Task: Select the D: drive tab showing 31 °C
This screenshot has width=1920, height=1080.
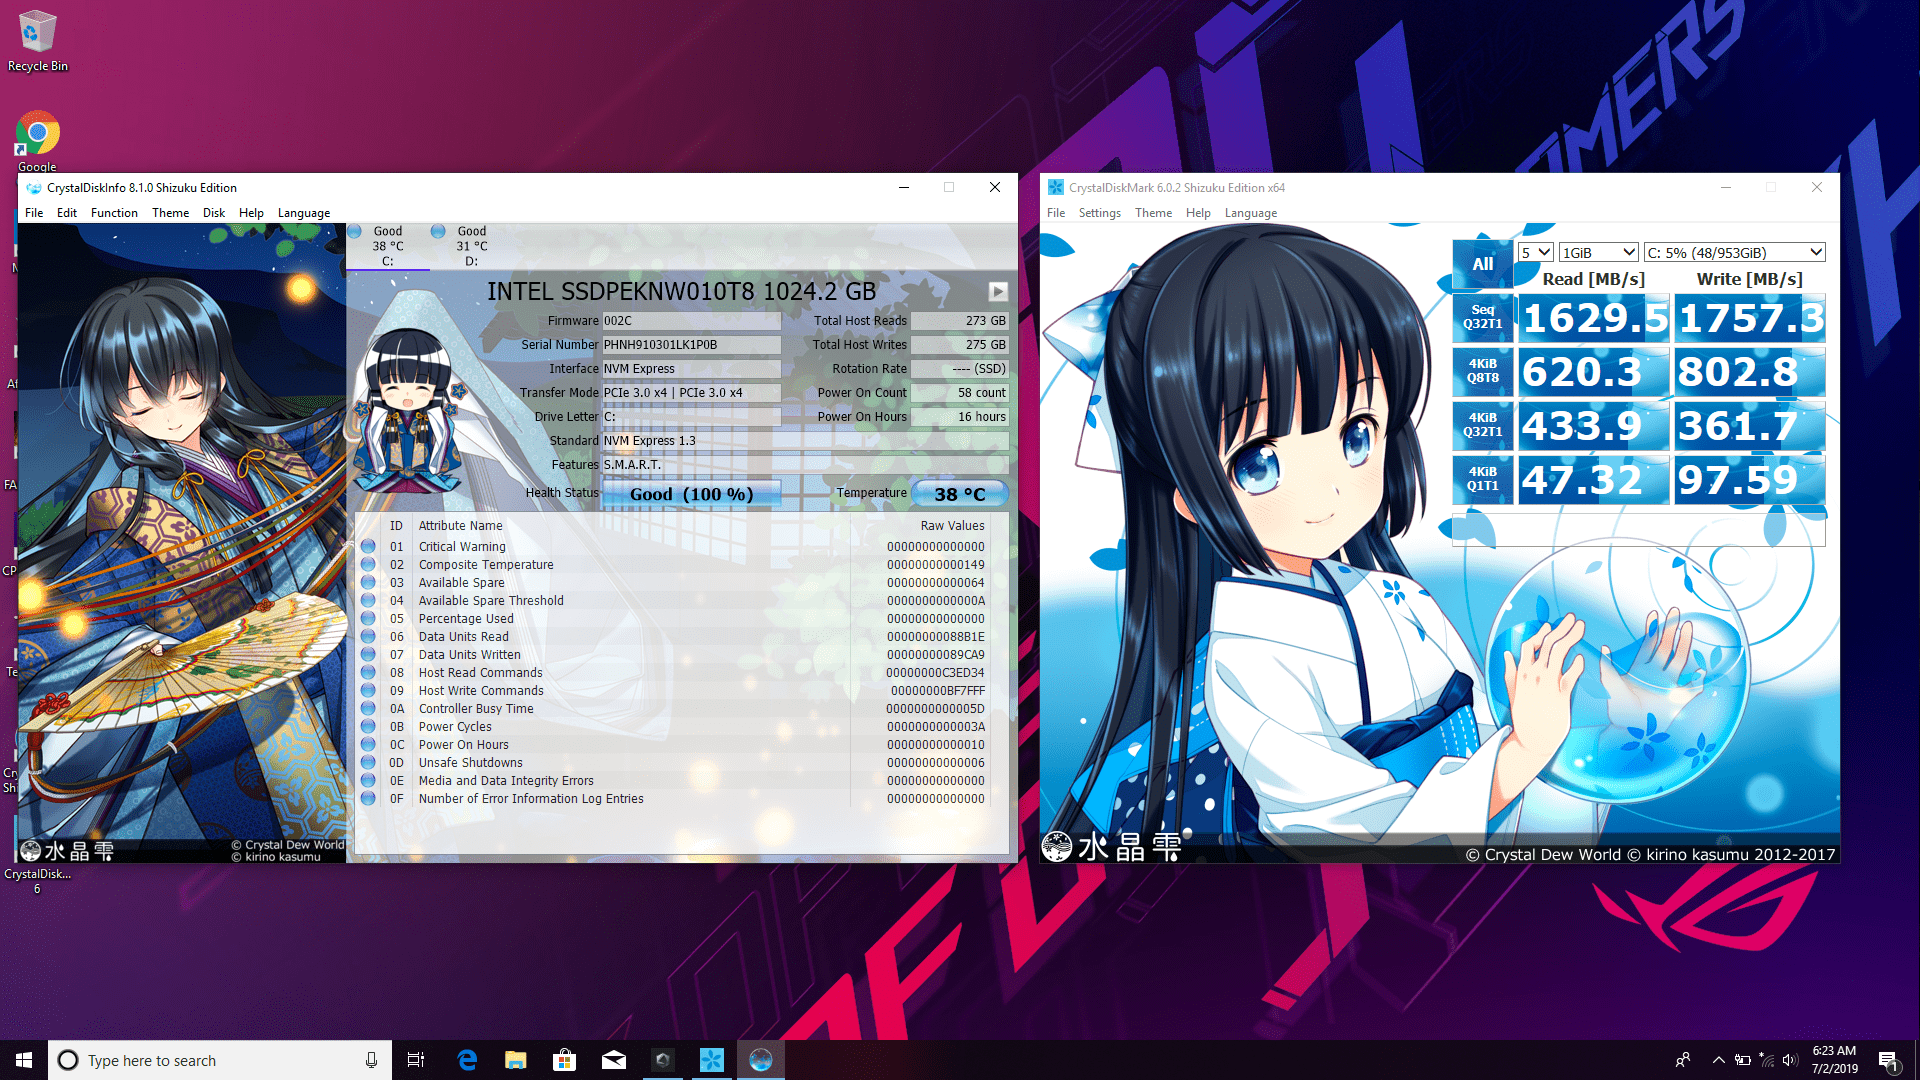Action: click(472, 246)
